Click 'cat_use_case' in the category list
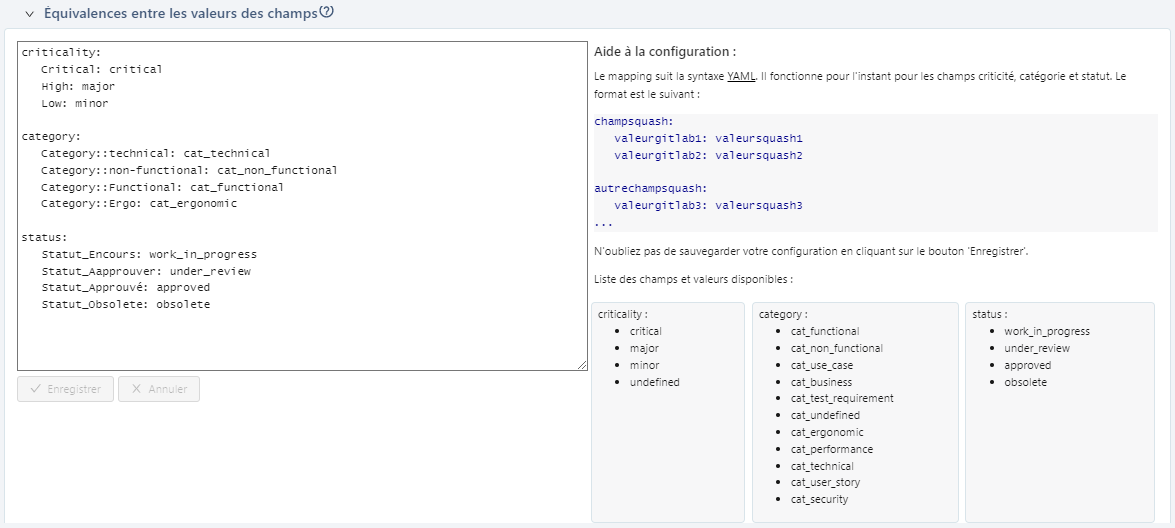Image resolution: width=1175 pixels, height=528 pixels. point(822,365)
